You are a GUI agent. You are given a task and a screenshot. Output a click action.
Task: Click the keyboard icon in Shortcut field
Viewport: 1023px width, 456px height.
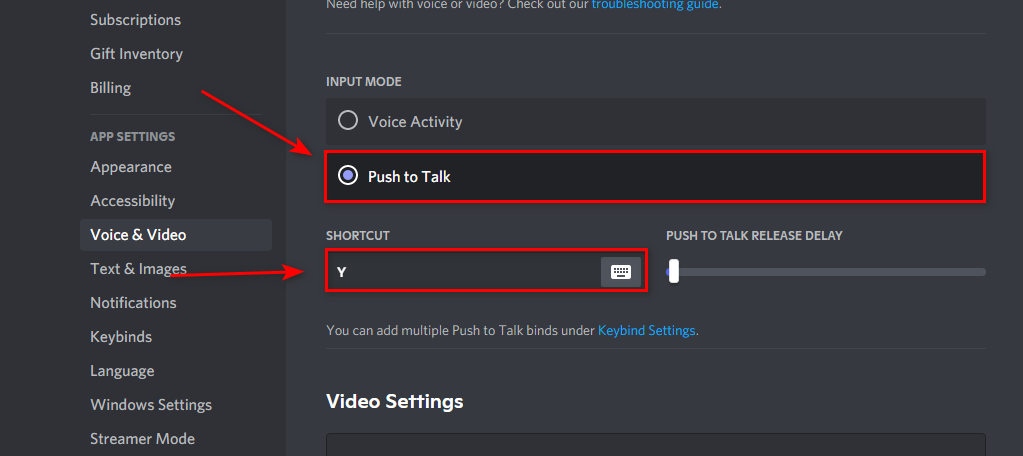[x=621, y=272]
